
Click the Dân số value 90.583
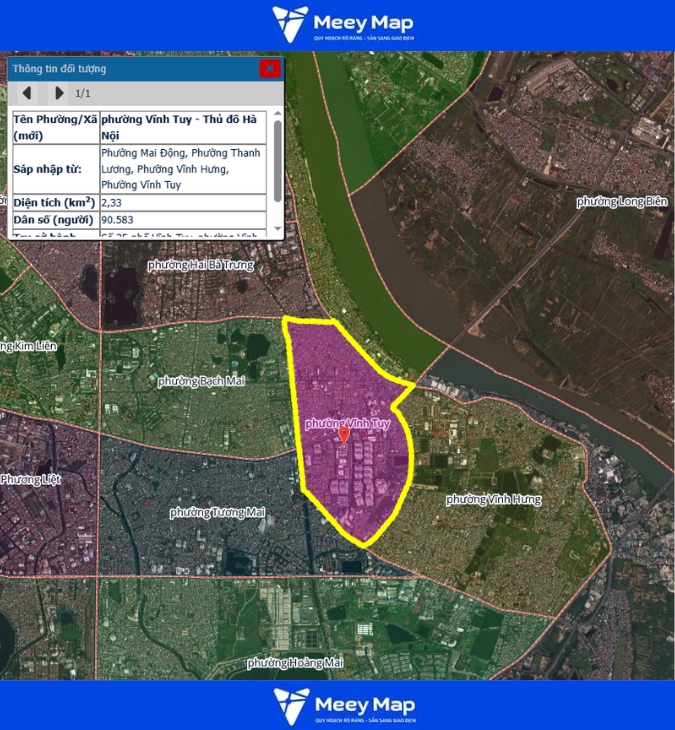[x=183, y=220]
